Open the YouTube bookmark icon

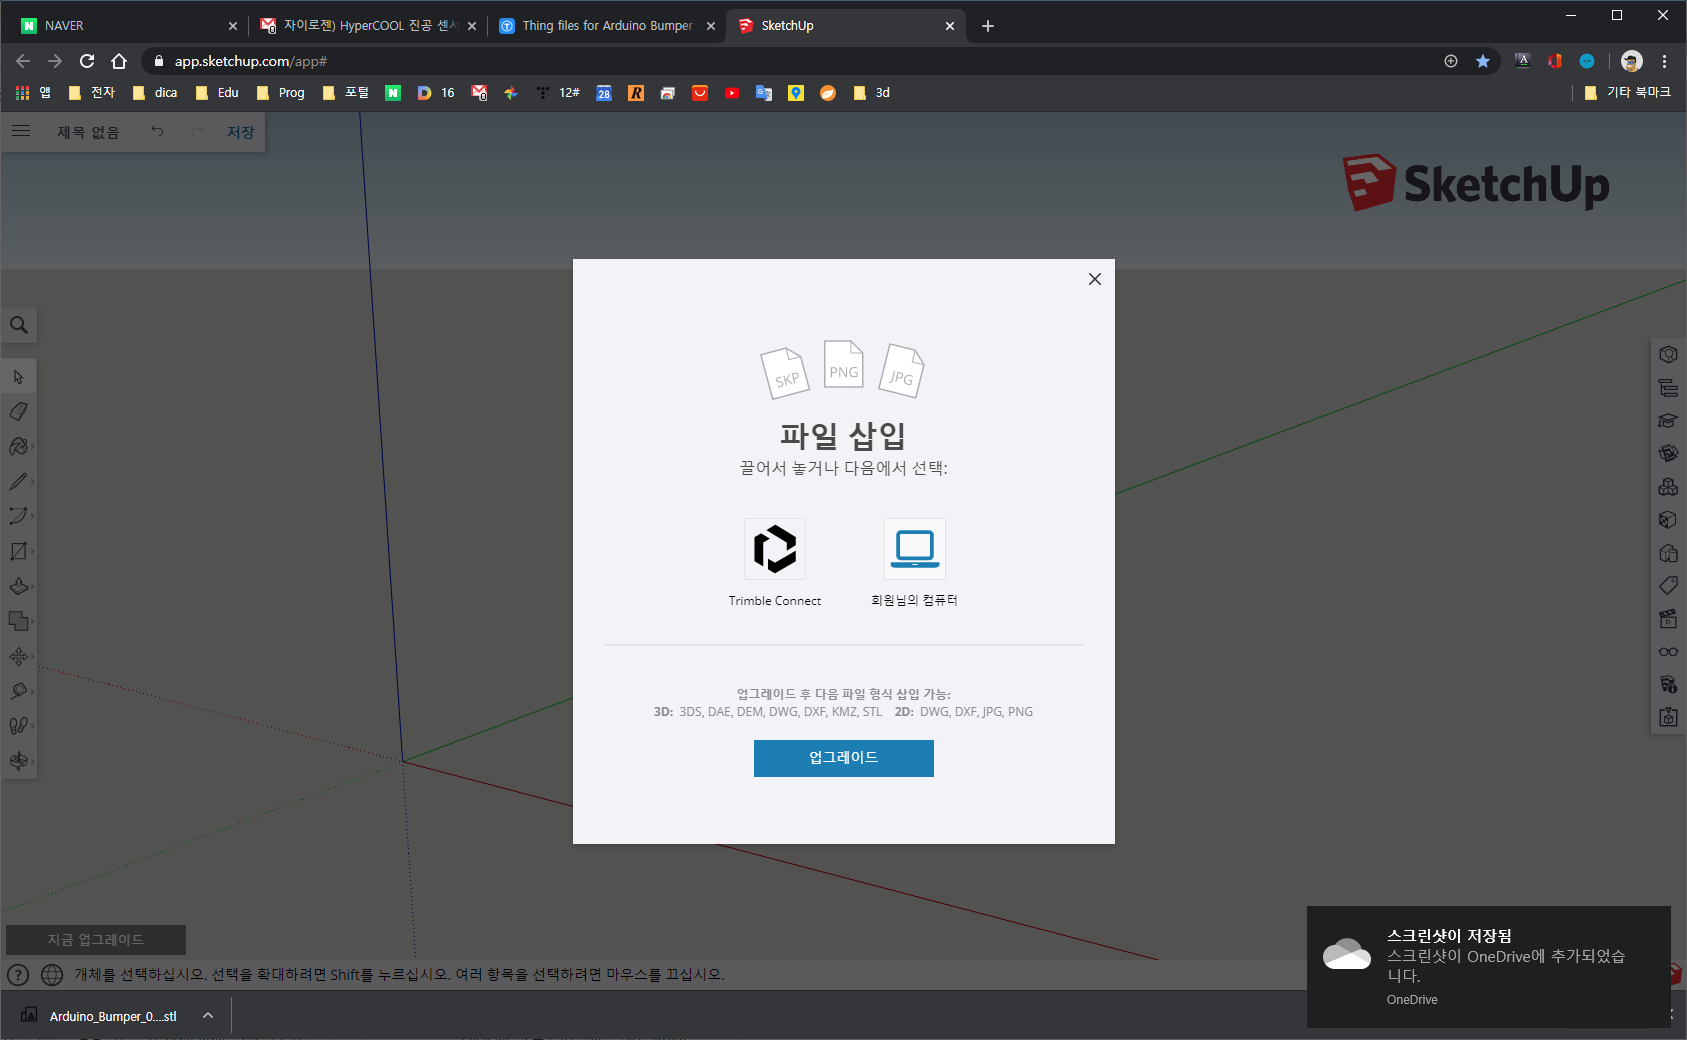point(732,93)
